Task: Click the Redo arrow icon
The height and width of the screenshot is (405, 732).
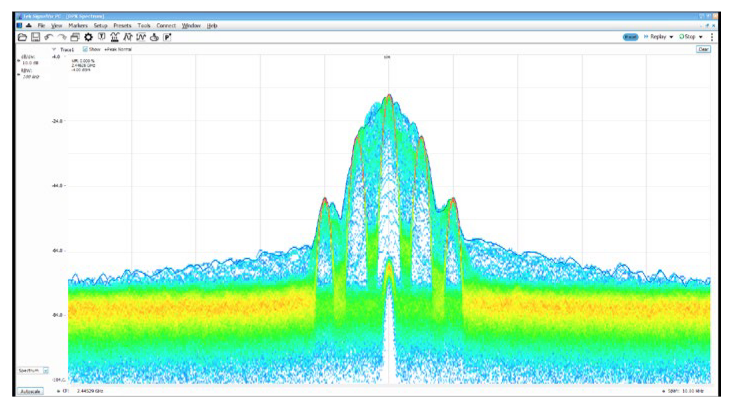Action: coord(61,37)
